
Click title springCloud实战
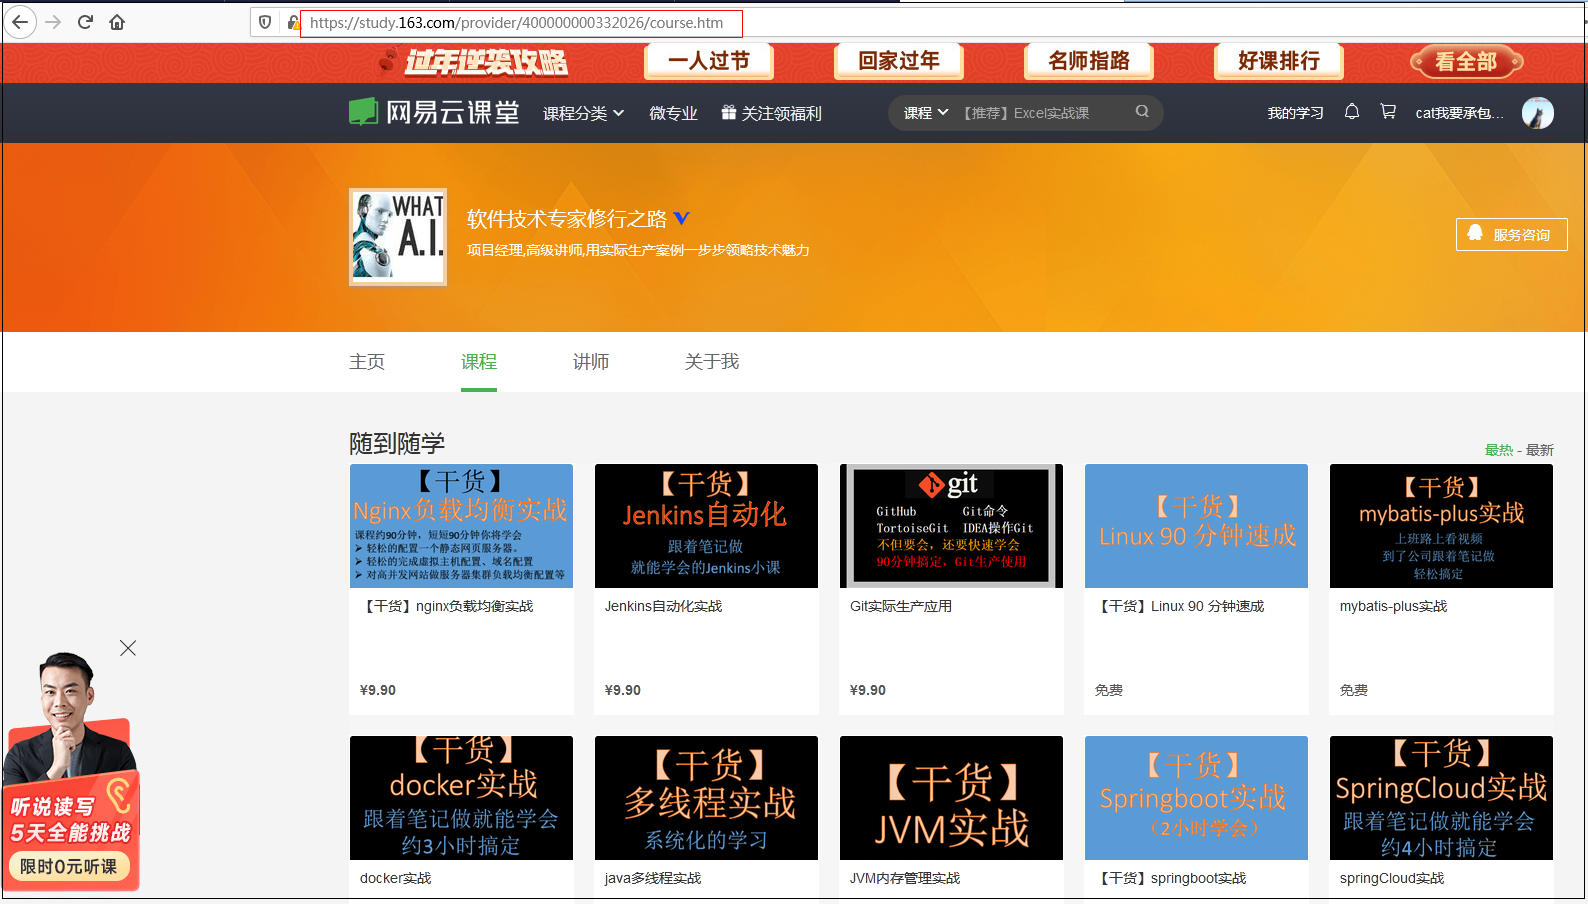(x=1392, y=878)
